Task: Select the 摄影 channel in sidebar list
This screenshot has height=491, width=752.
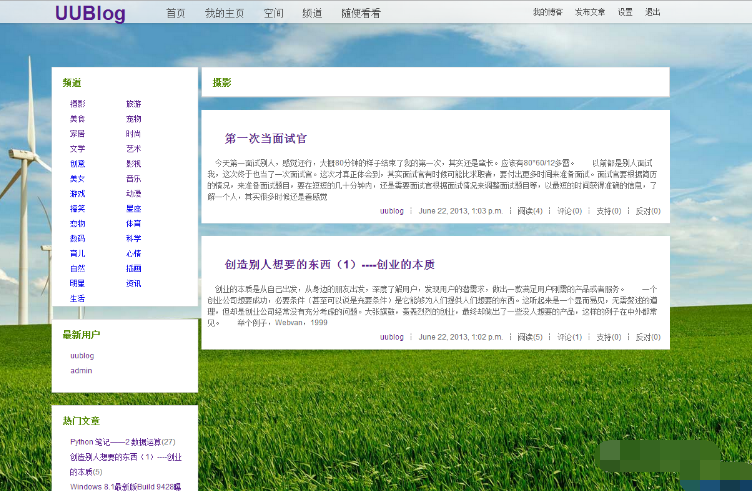Action: click(77, 104)
